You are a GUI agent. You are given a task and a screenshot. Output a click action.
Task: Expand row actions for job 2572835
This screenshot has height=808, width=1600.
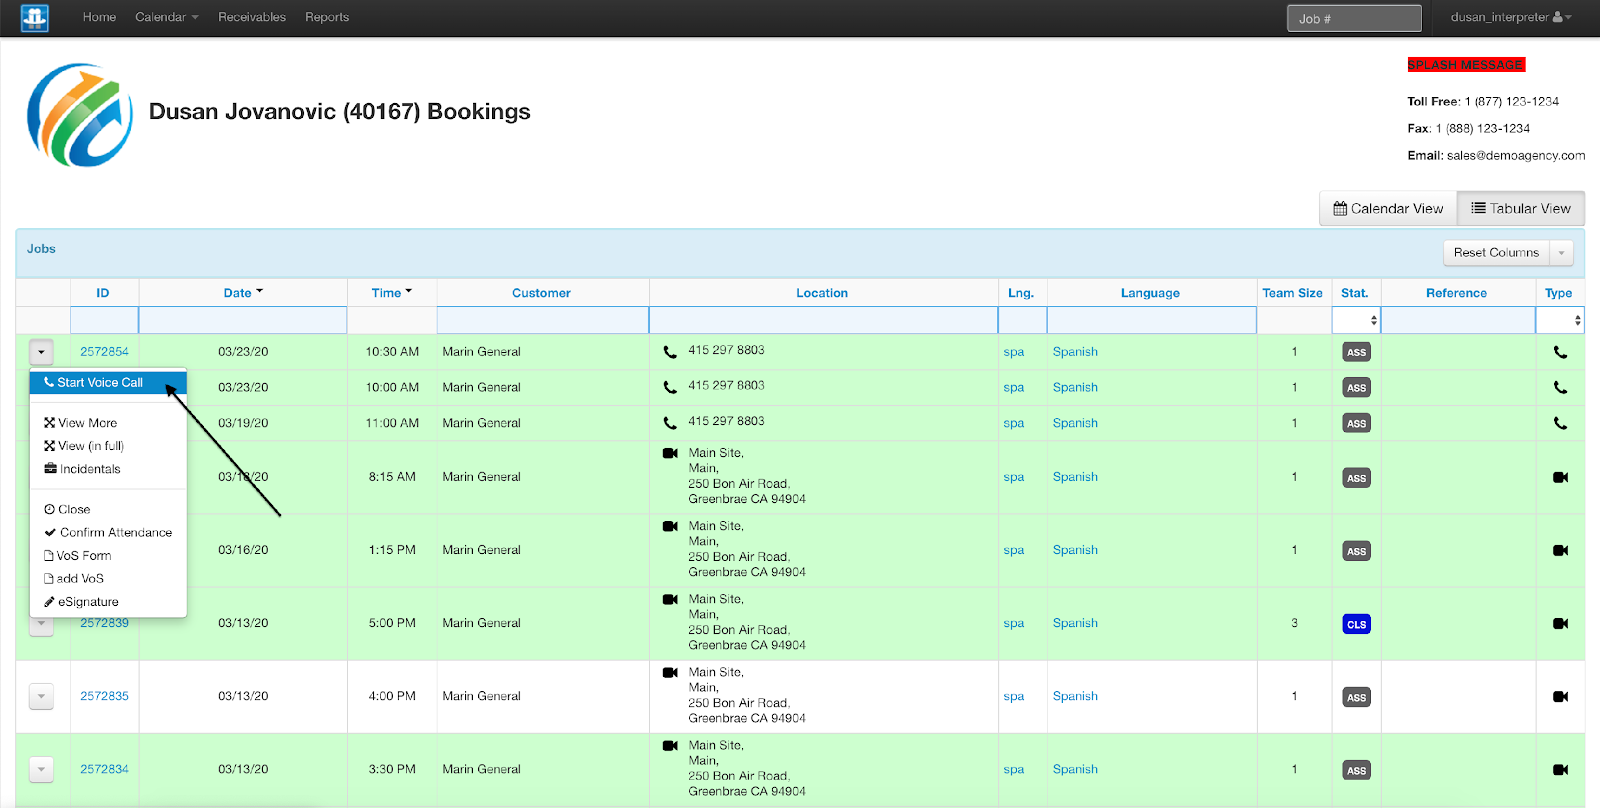tap(41, 696)
